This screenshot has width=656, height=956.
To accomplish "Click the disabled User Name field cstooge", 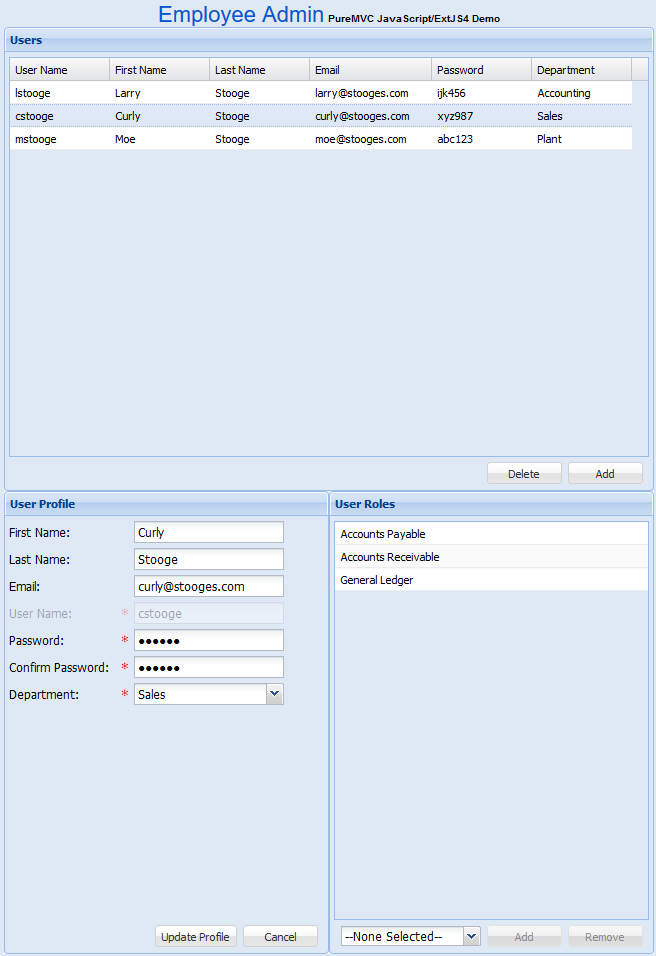I will click(209, 613).
